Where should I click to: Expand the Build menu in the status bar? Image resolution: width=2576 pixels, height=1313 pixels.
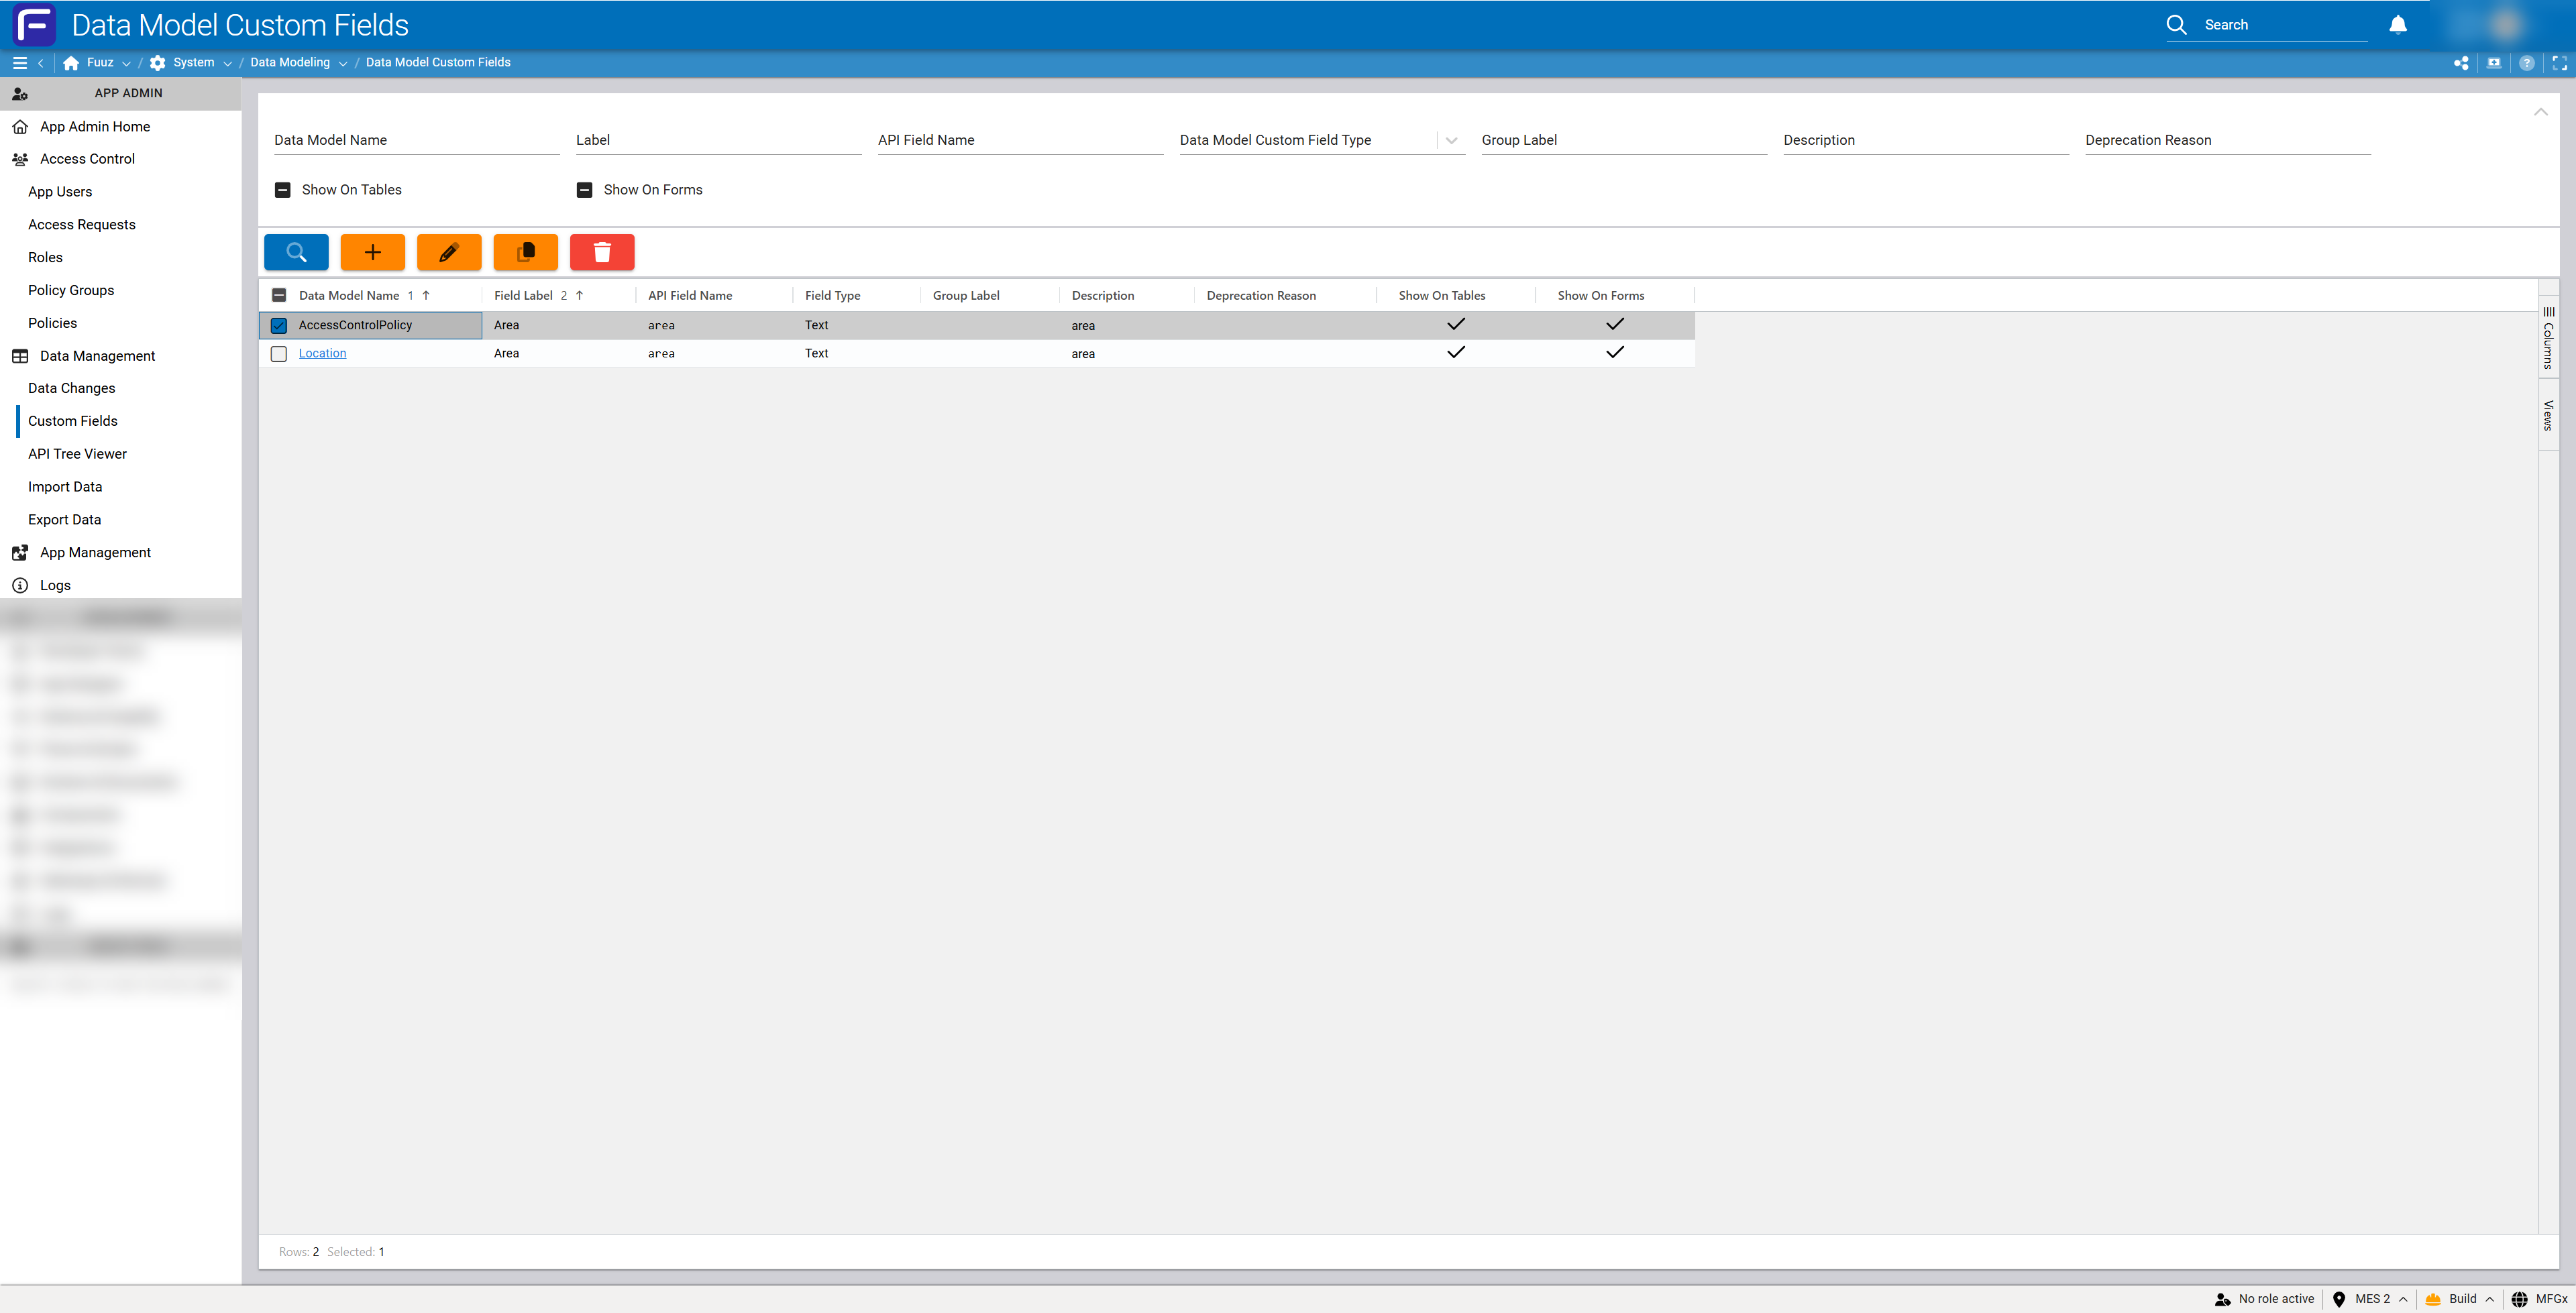coord(2489,1299)
